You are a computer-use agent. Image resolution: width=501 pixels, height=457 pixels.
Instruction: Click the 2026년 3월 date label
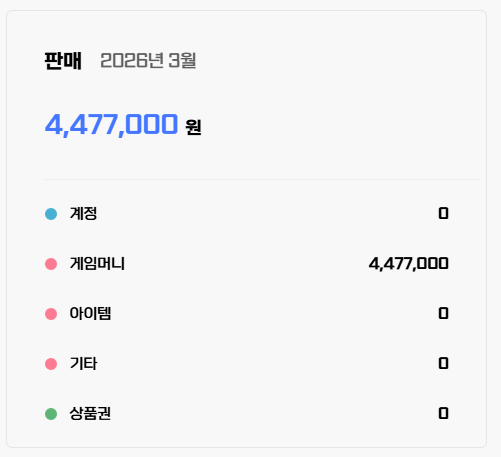[148, 61]
